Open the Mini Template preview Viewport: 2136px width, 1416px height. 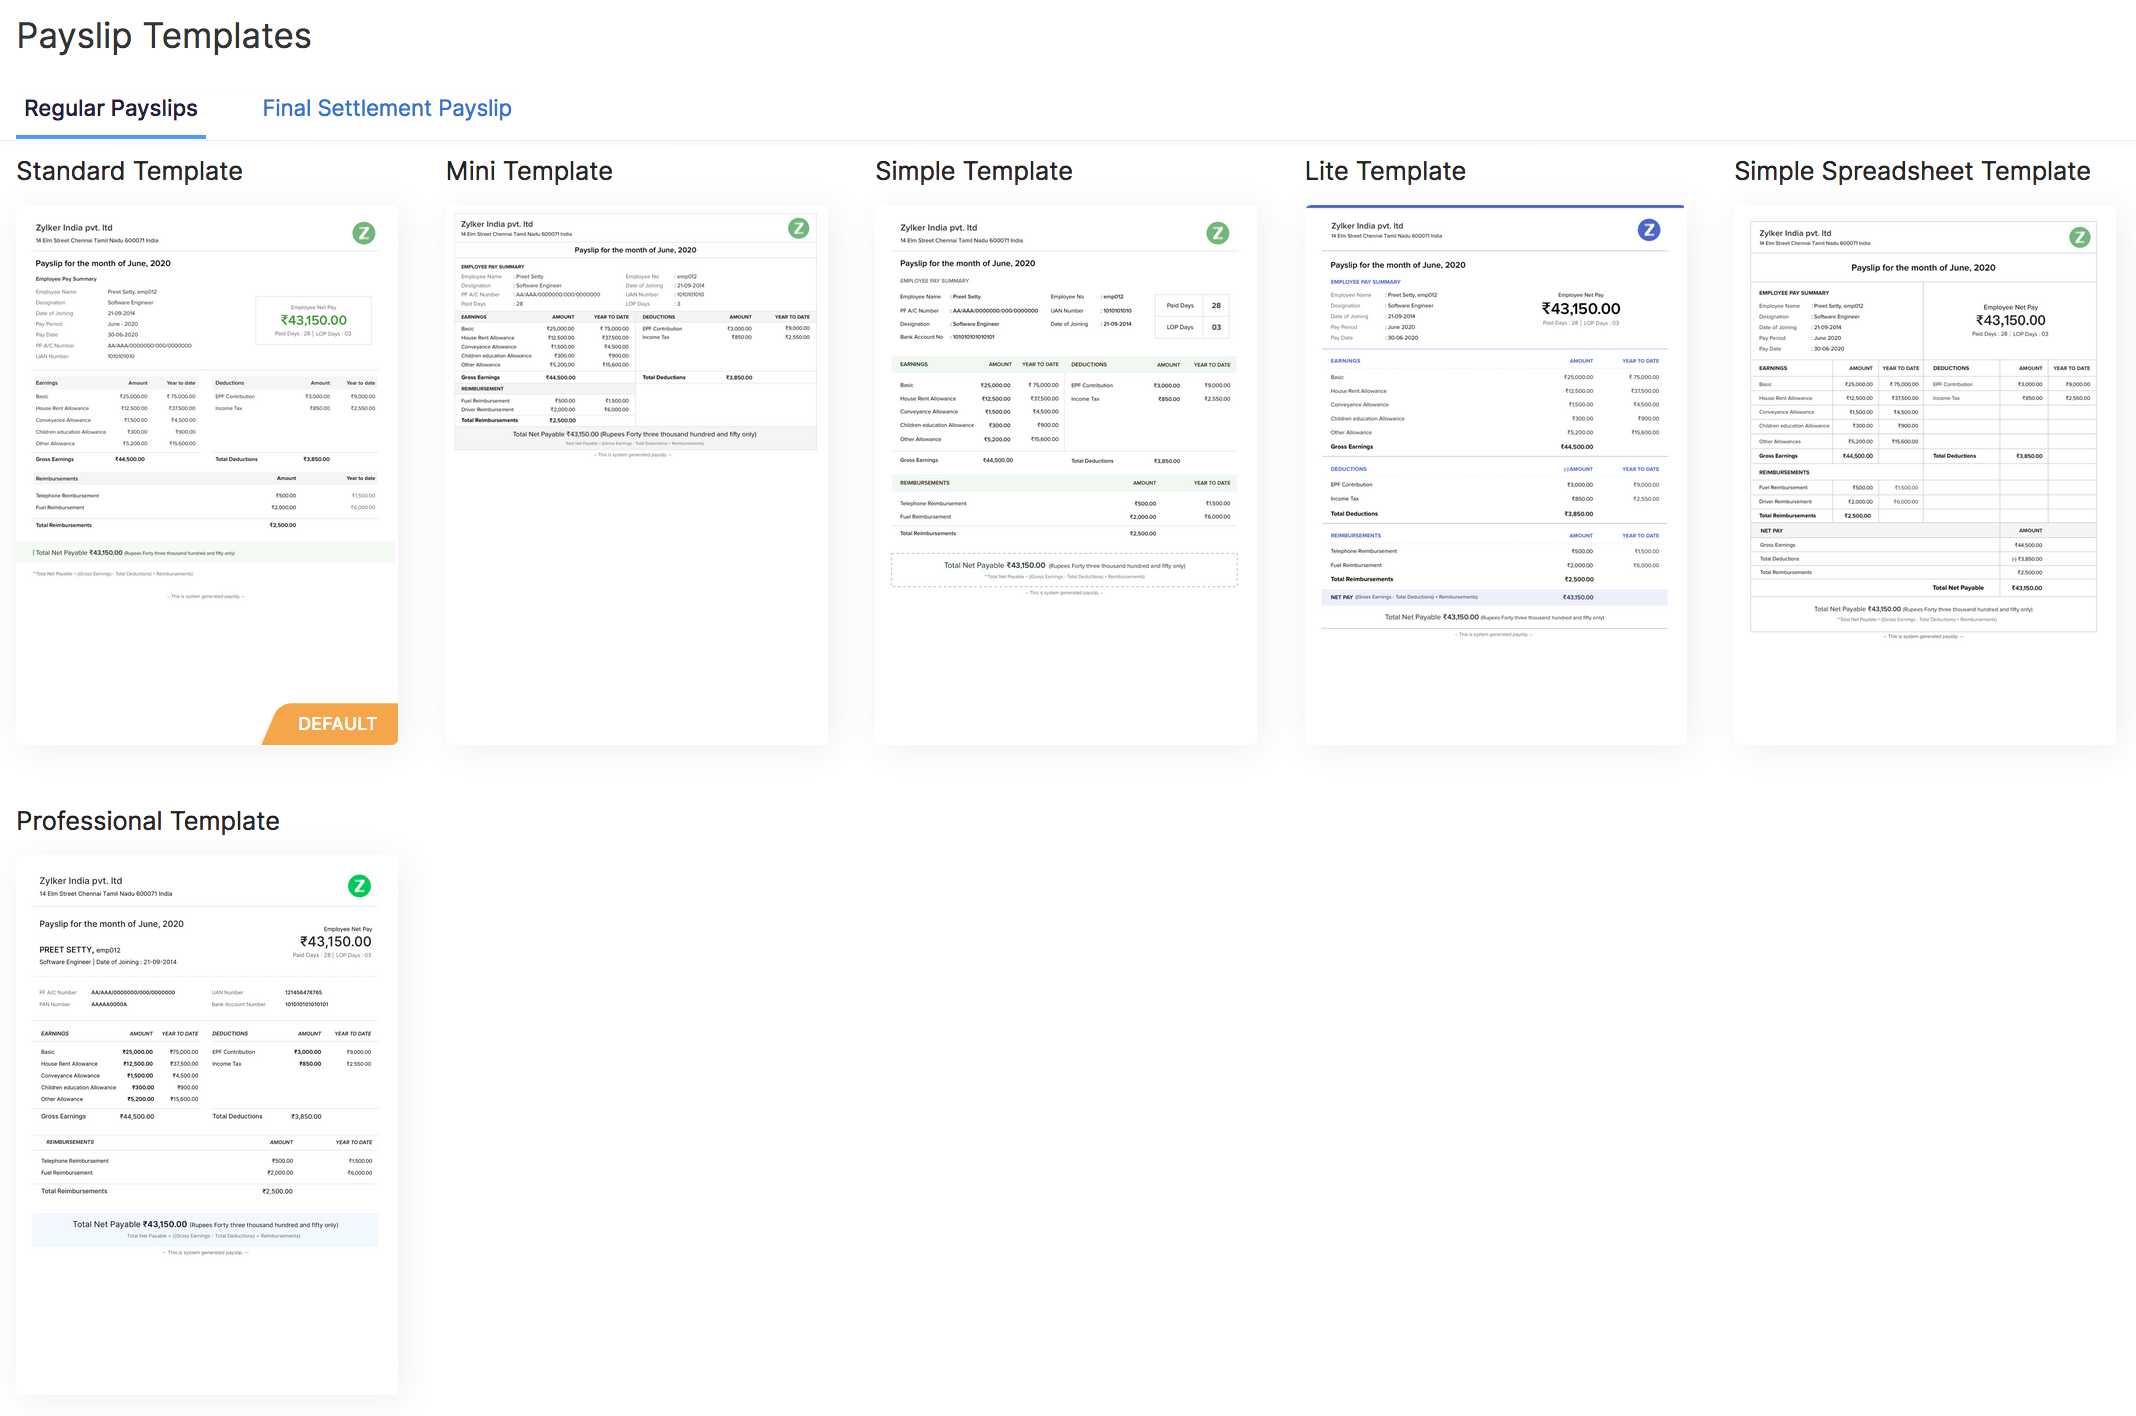coord(636,470)
